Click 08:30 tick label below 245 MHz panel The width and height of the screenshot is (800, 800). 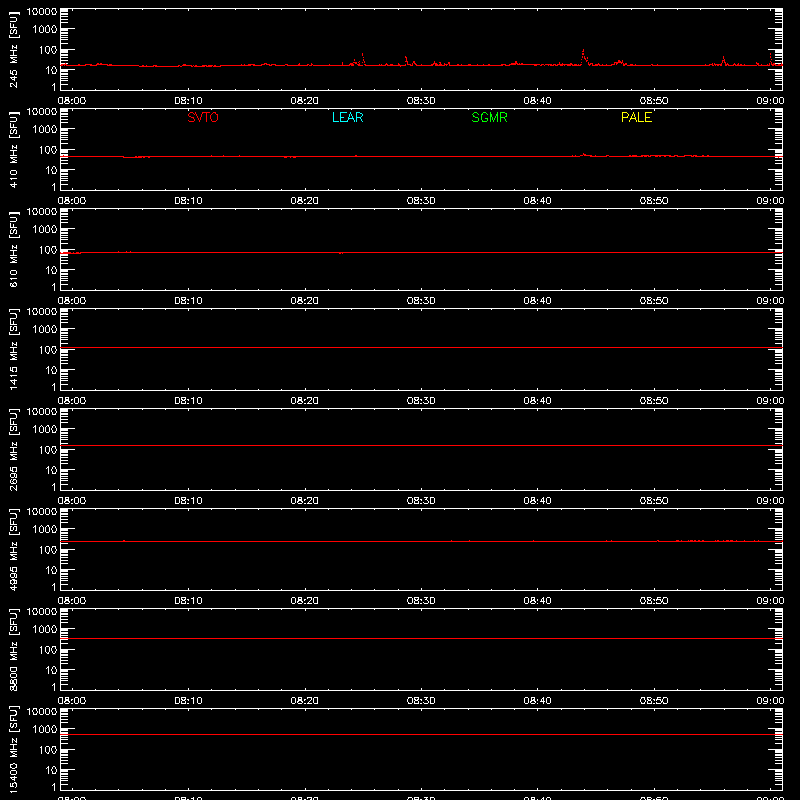(421, 101)
